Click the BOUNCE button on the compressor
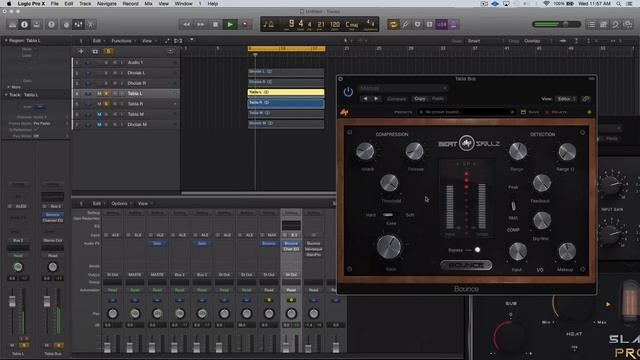The width and height of the screenshot is (640, 360). point(466,265)
